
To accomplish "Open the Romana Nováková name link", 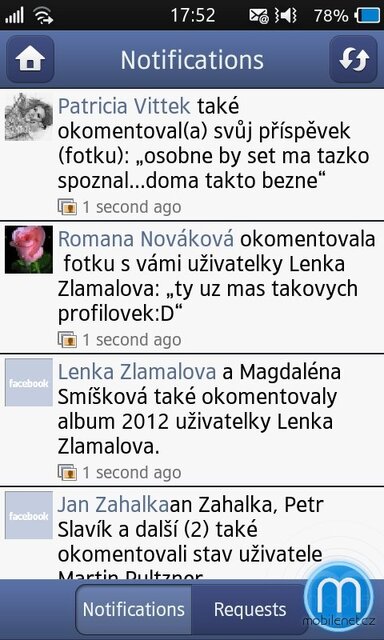I will click(146, 239).
